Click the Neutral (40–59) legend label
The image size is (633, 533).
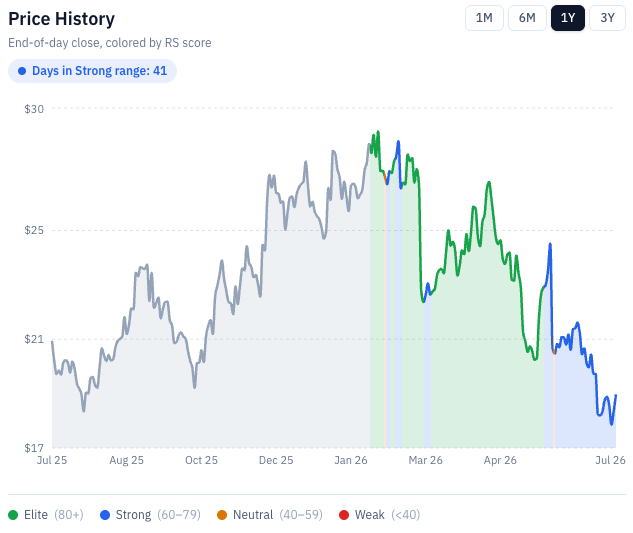278,515
